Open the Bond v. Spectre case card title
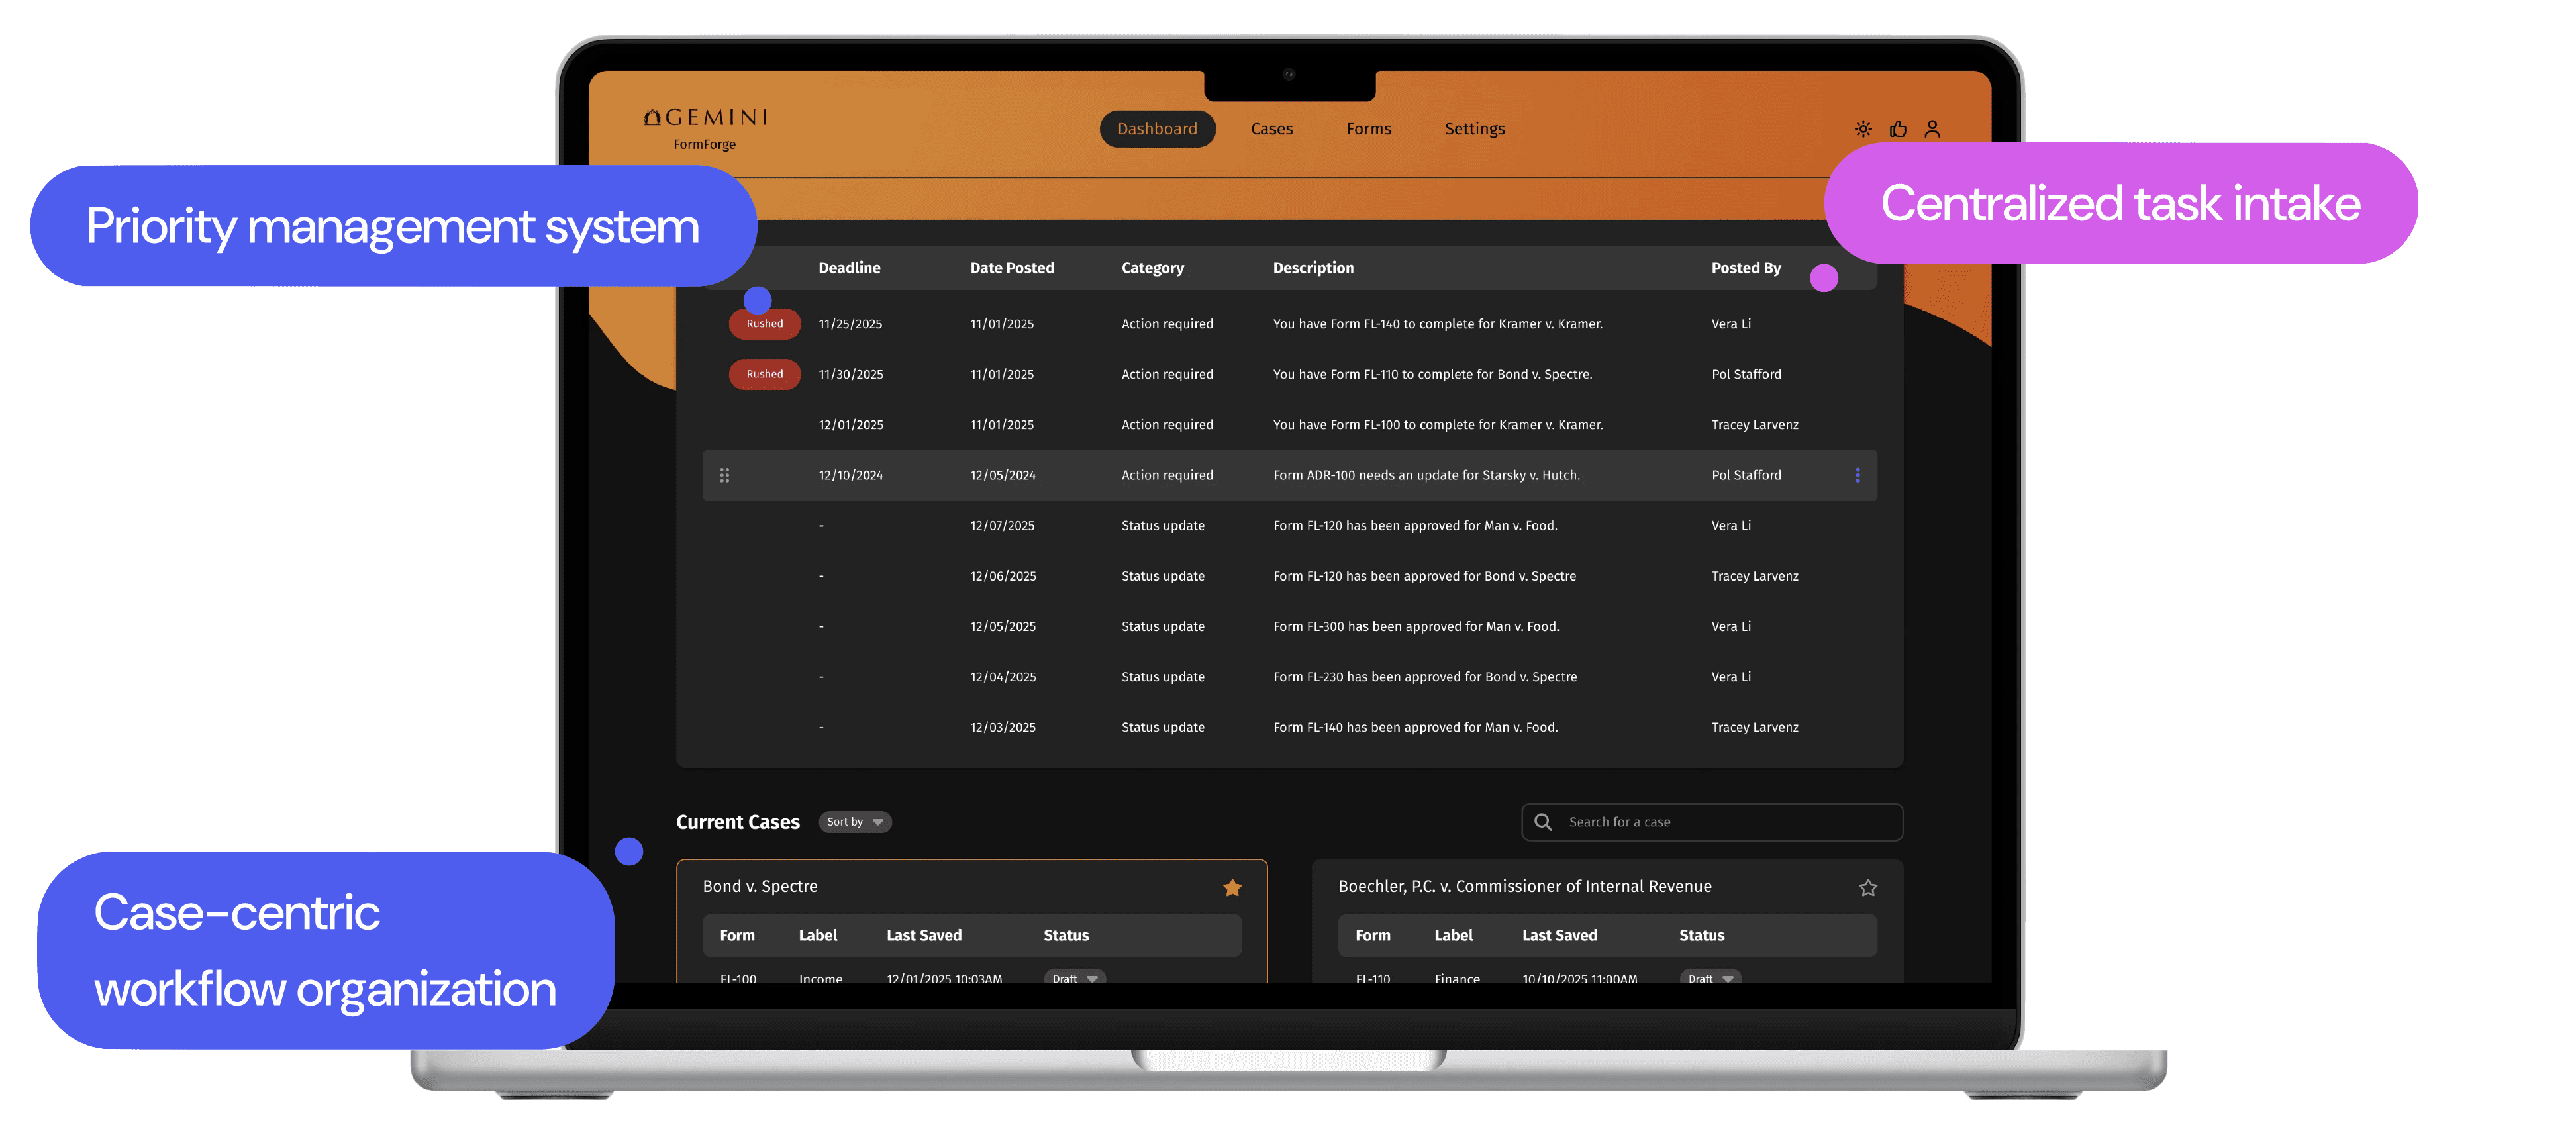Viewport: 2576px width, 1123px height. tap(760, 886)
